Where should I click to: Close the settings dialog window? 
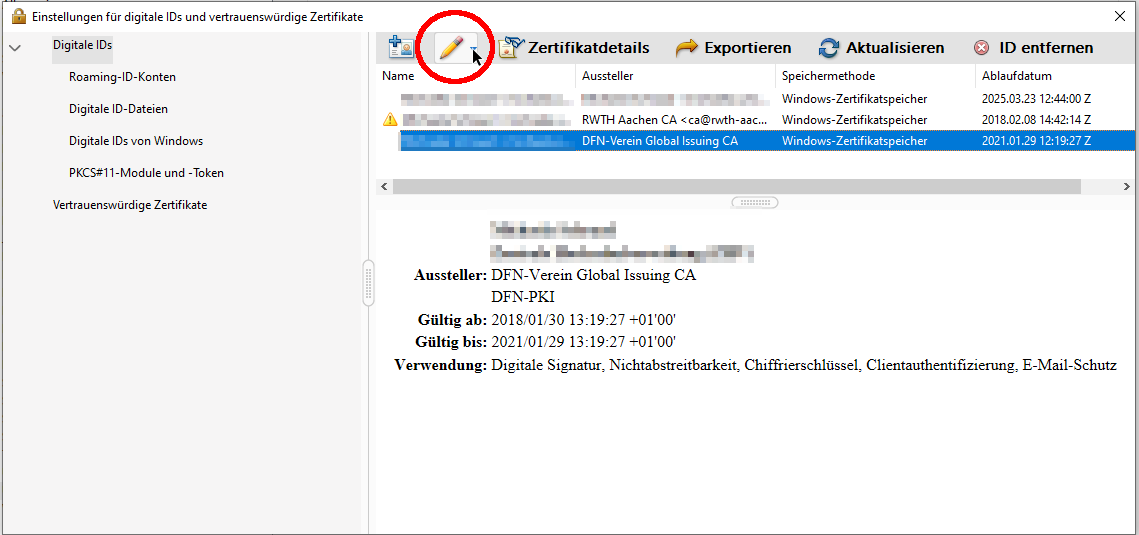[1119, 15]
